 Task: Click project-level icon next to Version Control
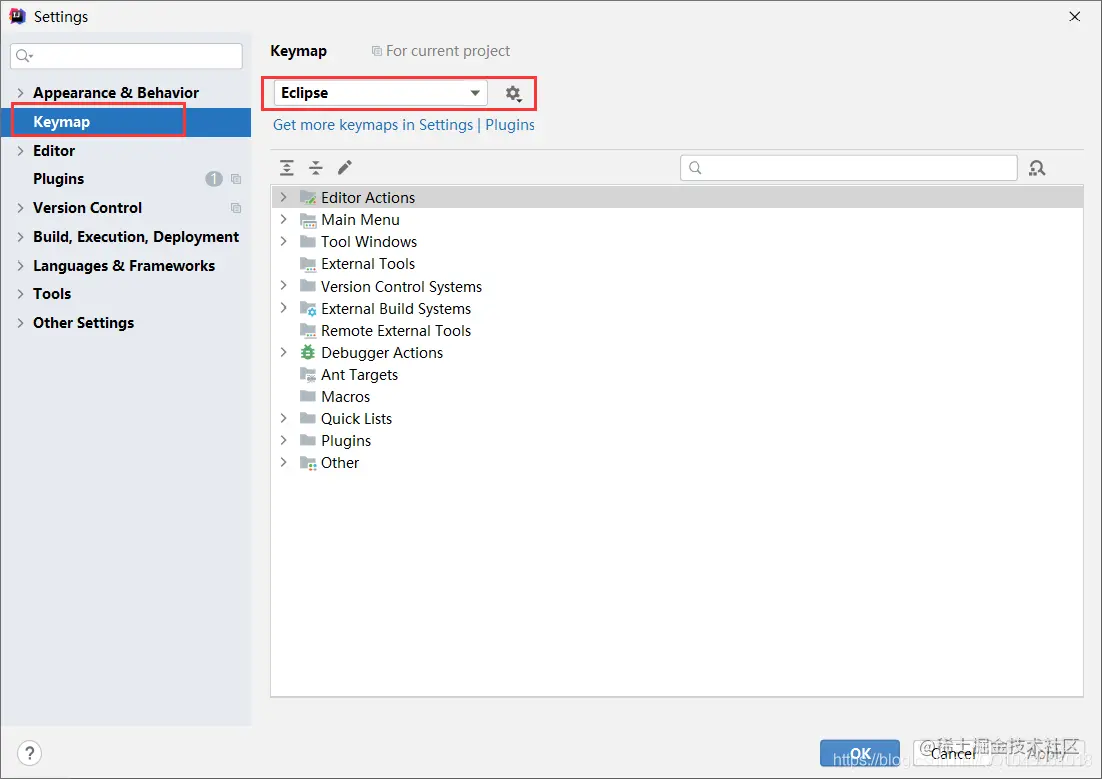(x=236, y=208)
